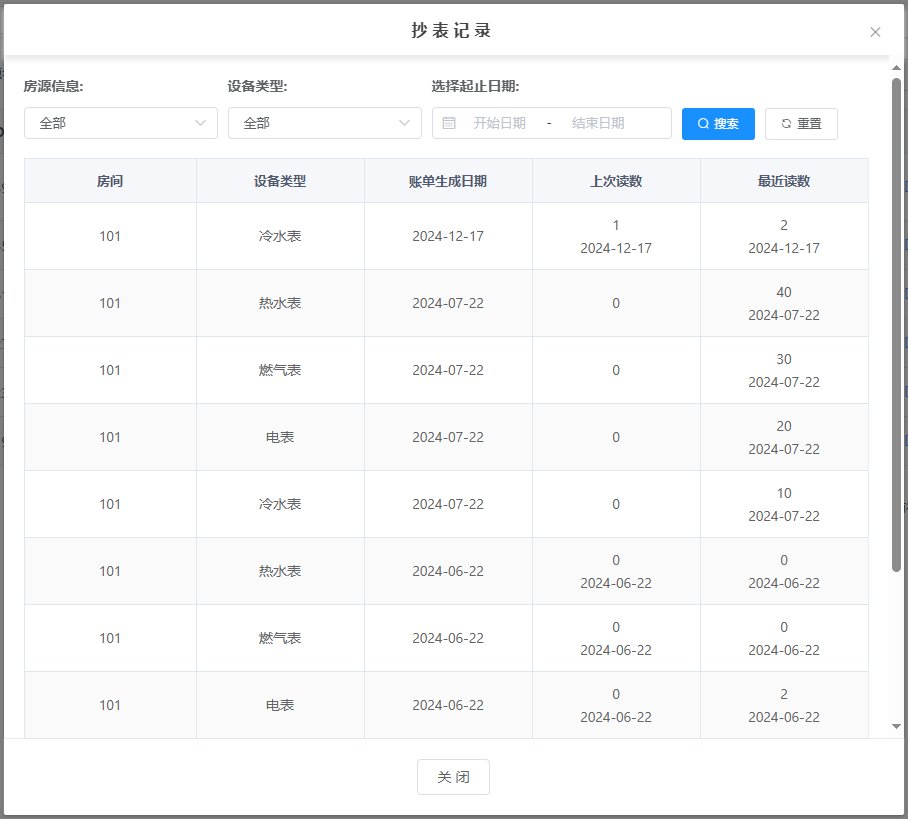Viewport: 908px width, 819px height.
Task: Select the 房间 column header
Action: pyautogui.click(x=110, y=181)
